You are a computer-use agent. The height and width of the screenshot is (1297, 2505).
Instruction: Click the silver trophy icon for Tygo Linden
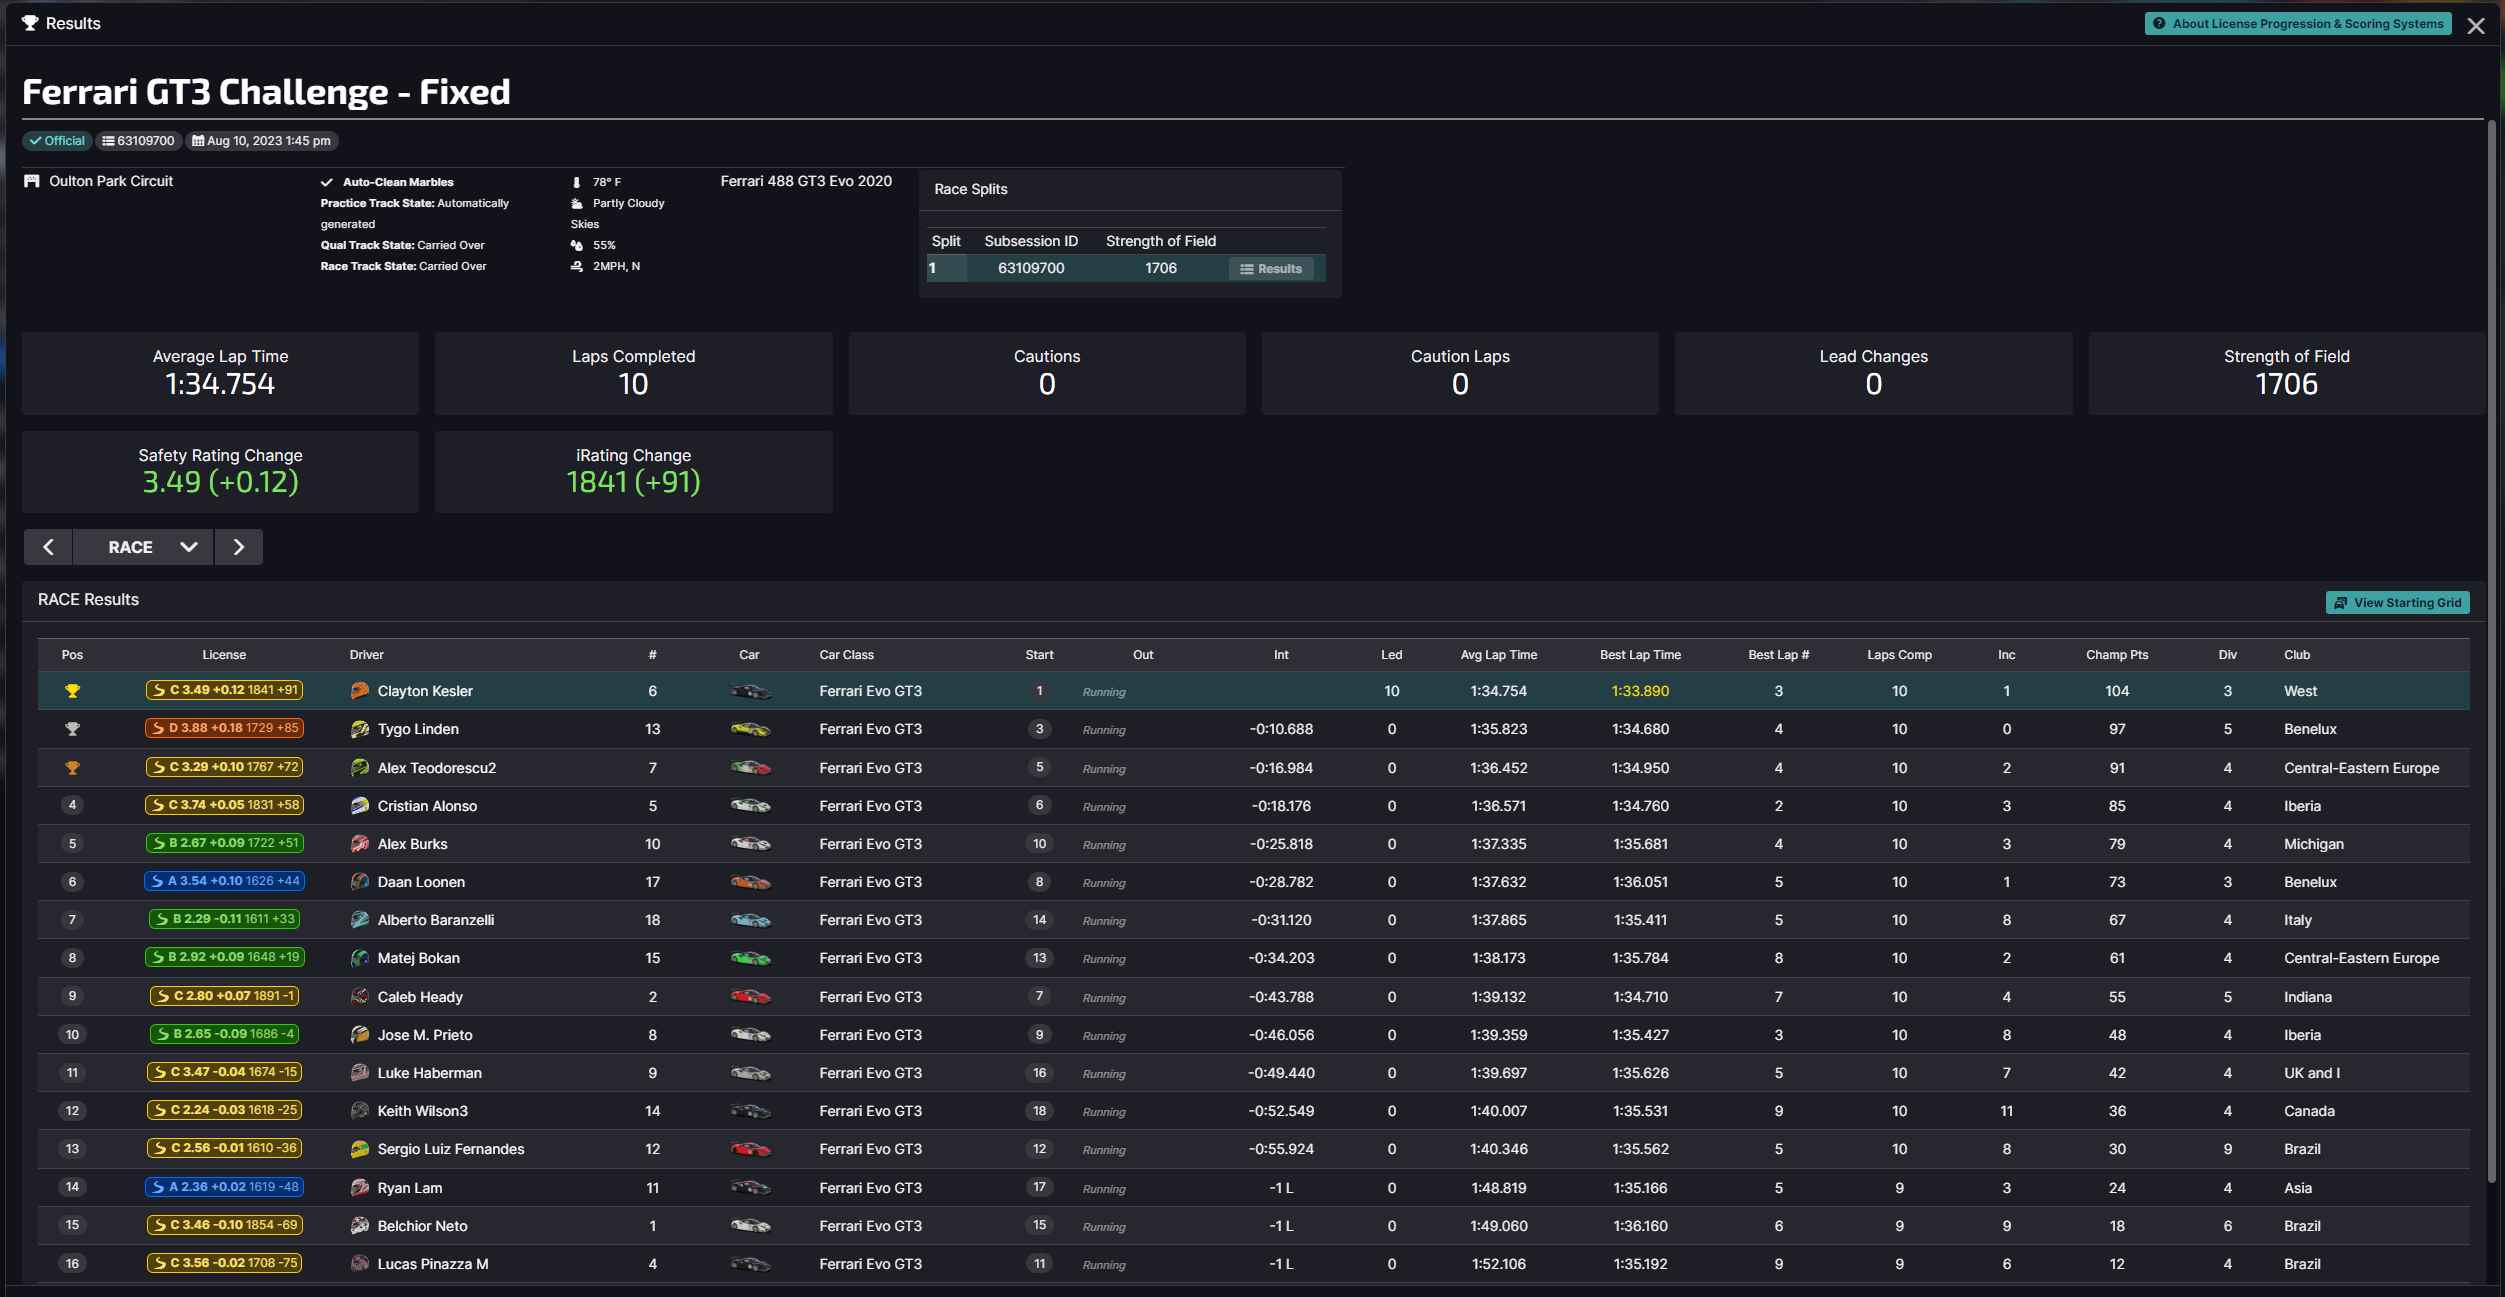pos(72,729)
